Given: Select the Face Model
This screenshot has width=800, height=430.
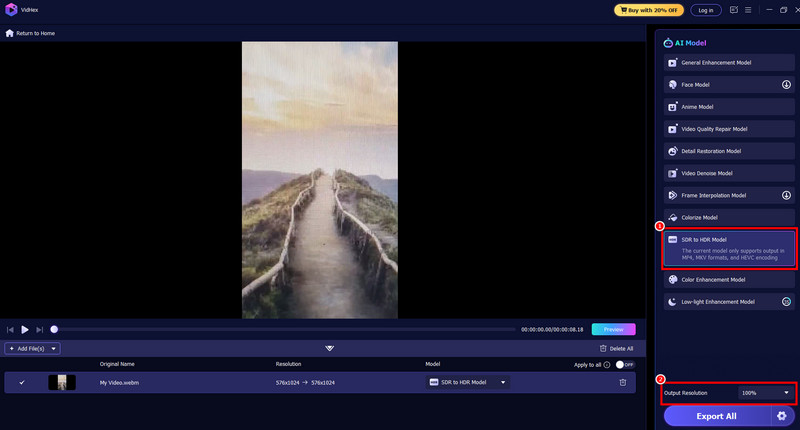Looking at the screenshot, I should 729,85.
